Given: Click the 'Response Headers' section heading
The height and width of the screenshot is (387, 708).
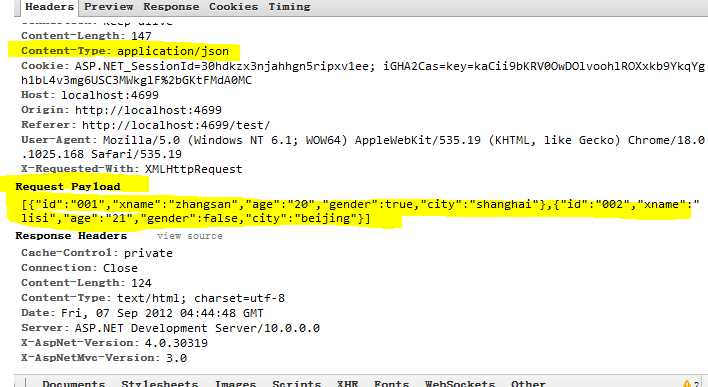Looking at the screenshot, I should 71,236.
